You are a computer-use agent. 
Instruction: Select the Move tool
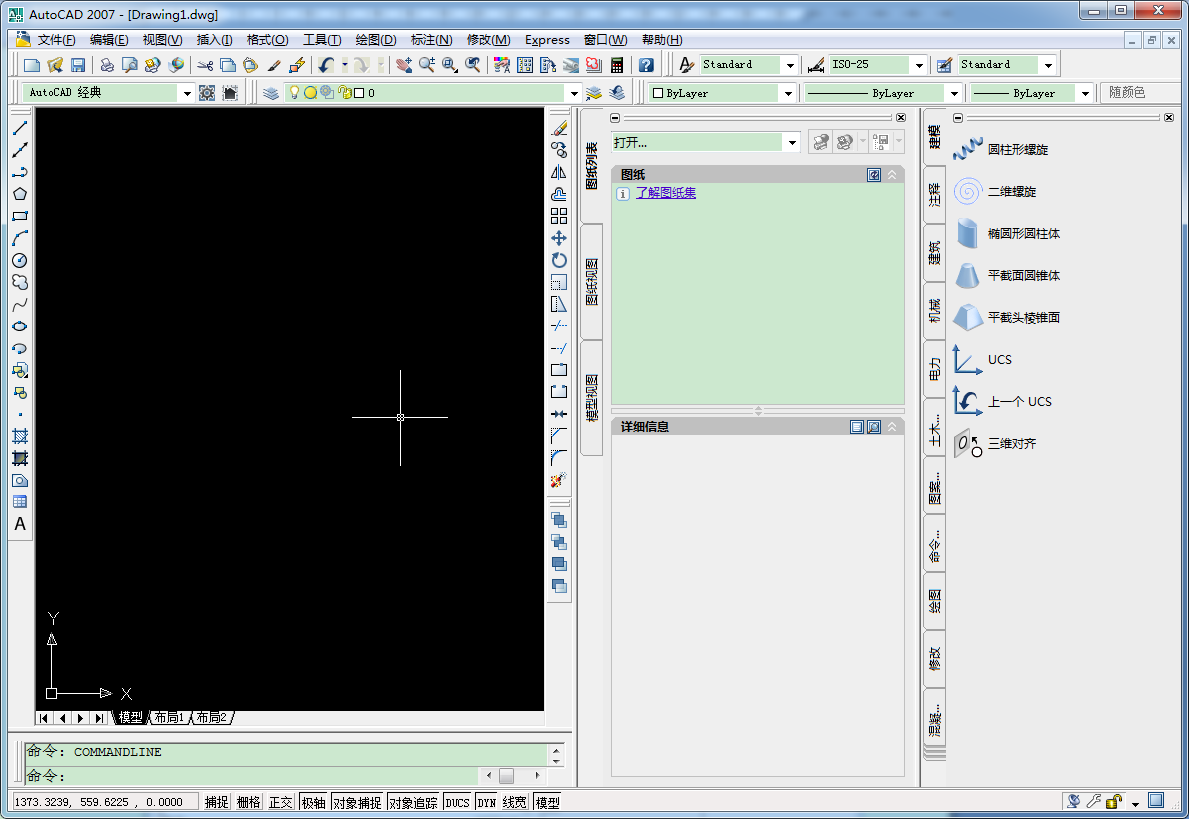559,238
